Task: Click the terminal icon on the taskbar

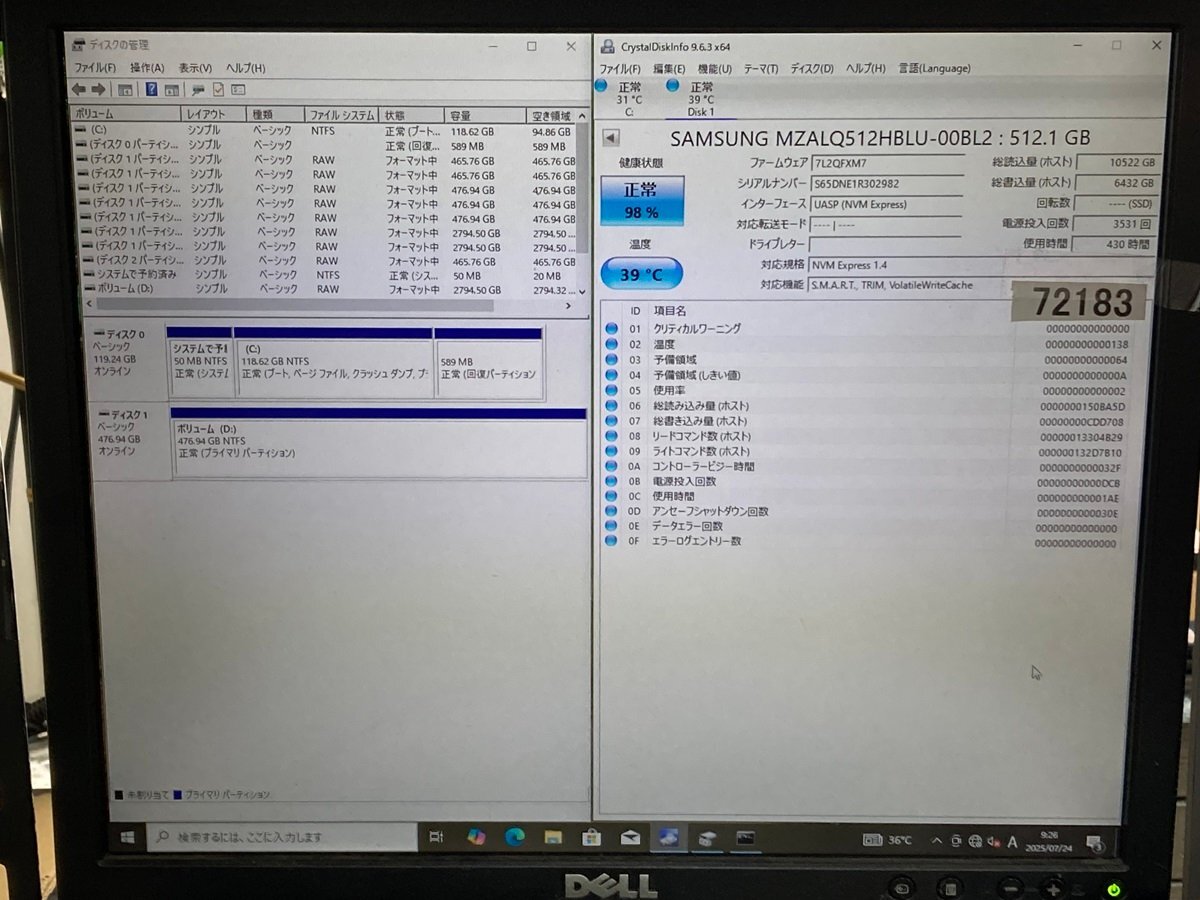Action: pyautogui.click(x=746, y=838)
